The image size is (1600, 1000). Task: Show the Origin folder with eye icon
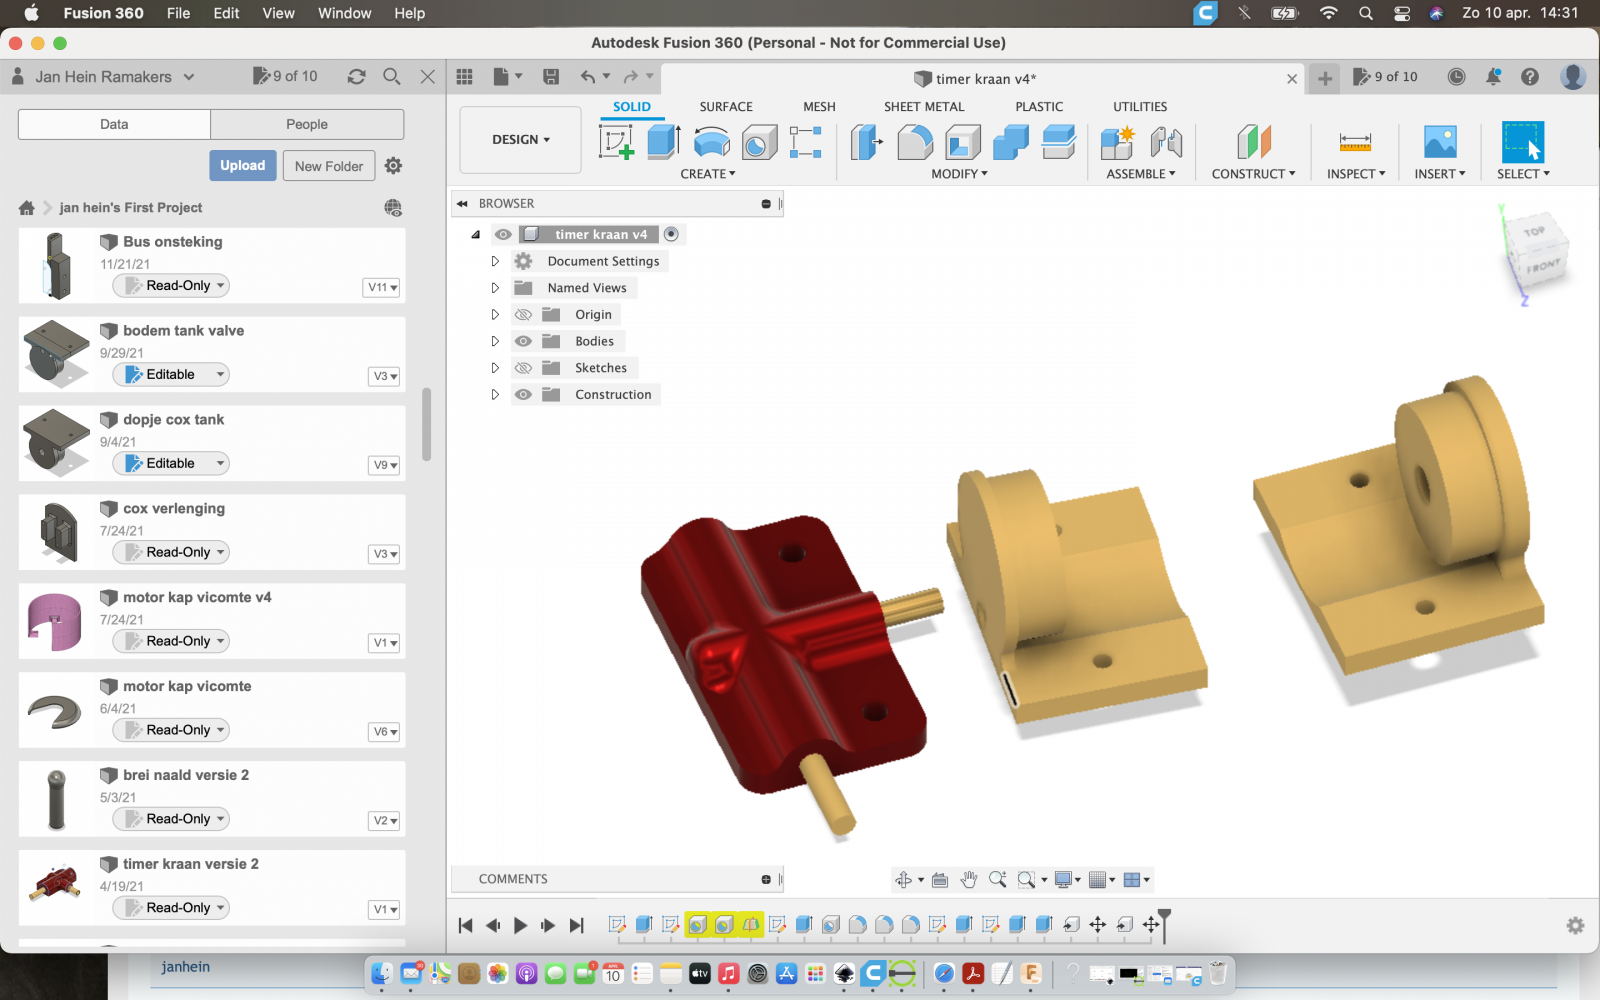pos(523,314)
